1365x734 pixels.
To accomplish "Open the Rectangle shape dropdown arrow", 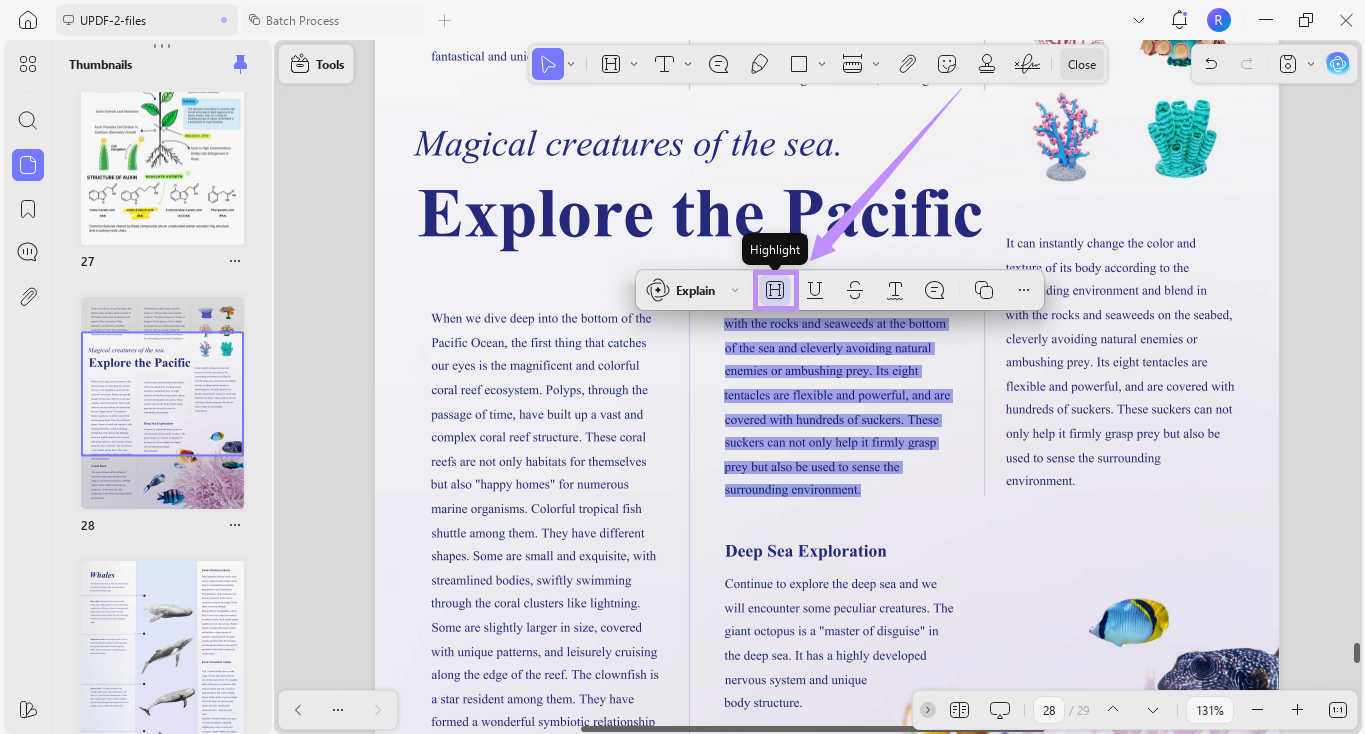I will (x=822, y=64).
